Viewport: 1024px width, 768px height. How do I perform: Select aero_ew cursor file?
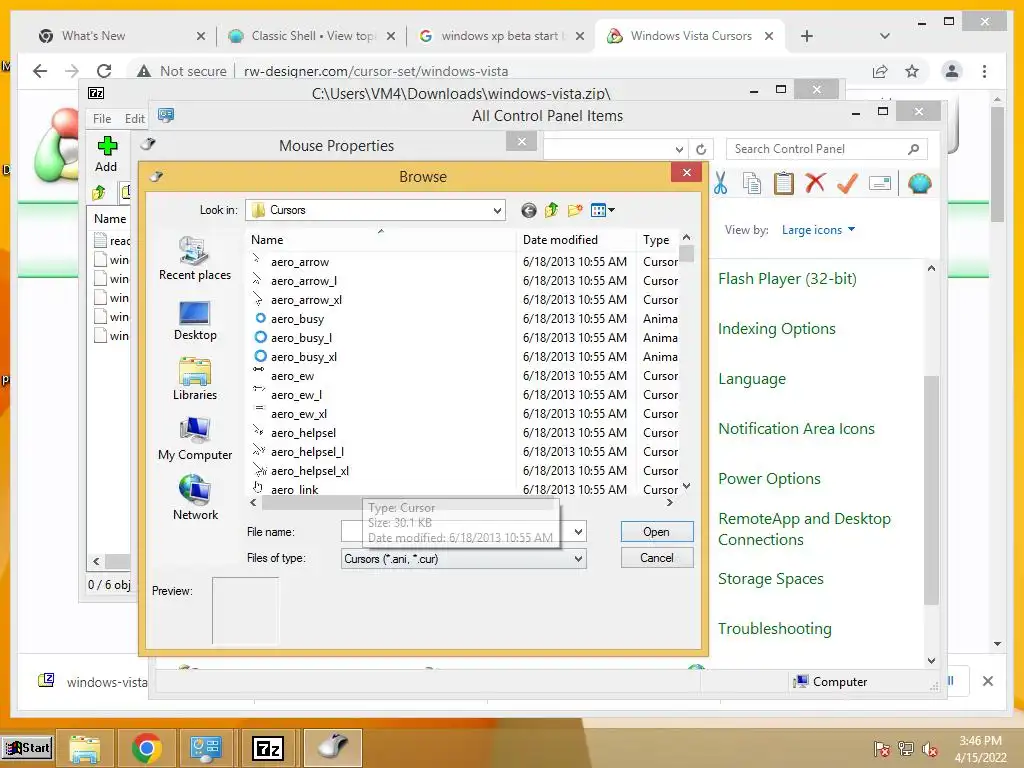tap(292, 376)
